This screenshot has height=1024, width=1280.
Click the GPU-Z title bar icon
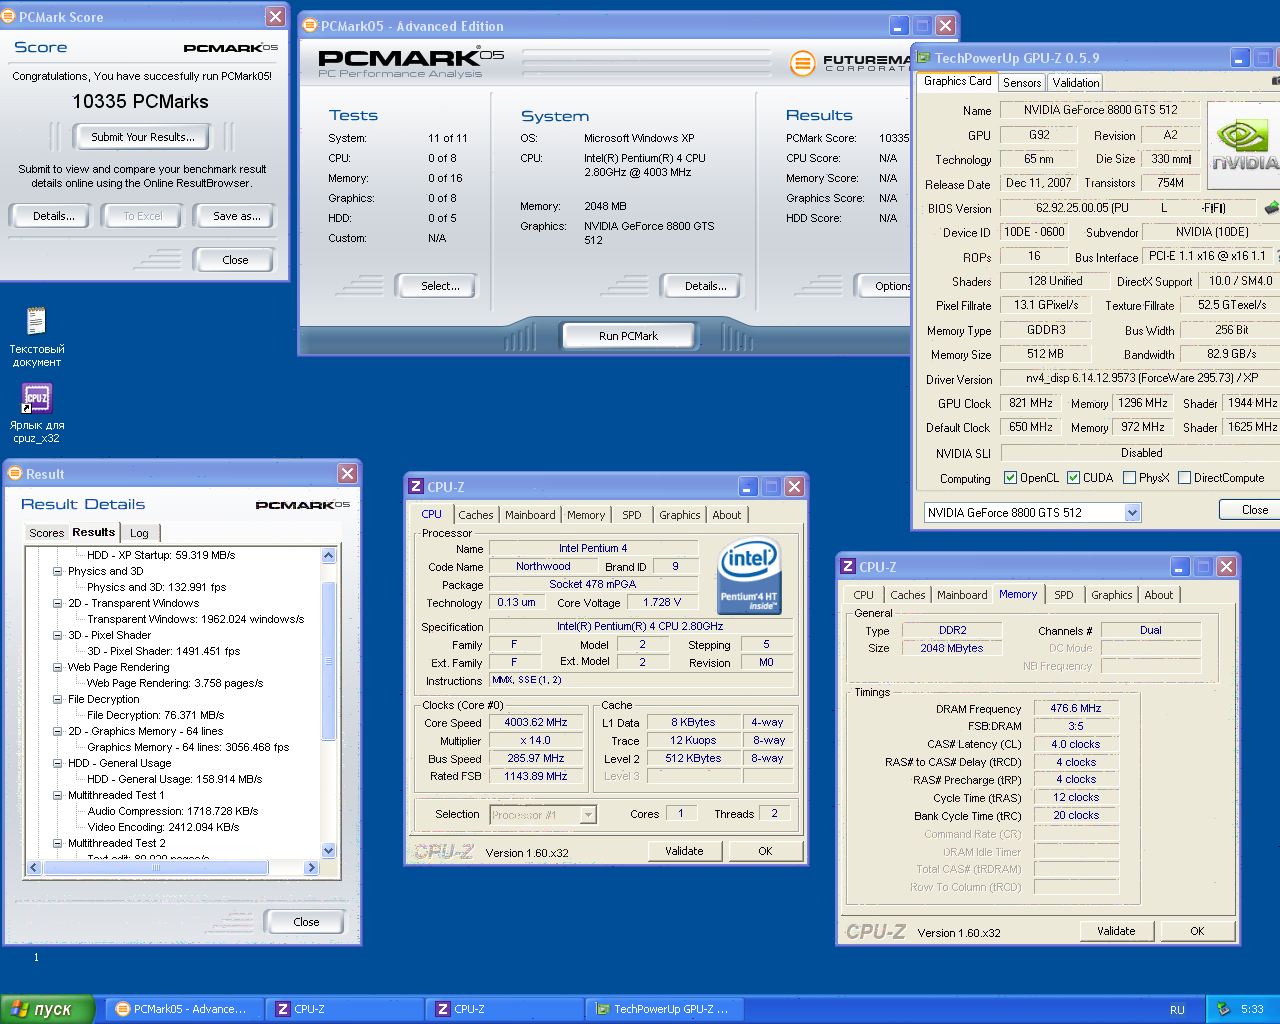point(923,58)
